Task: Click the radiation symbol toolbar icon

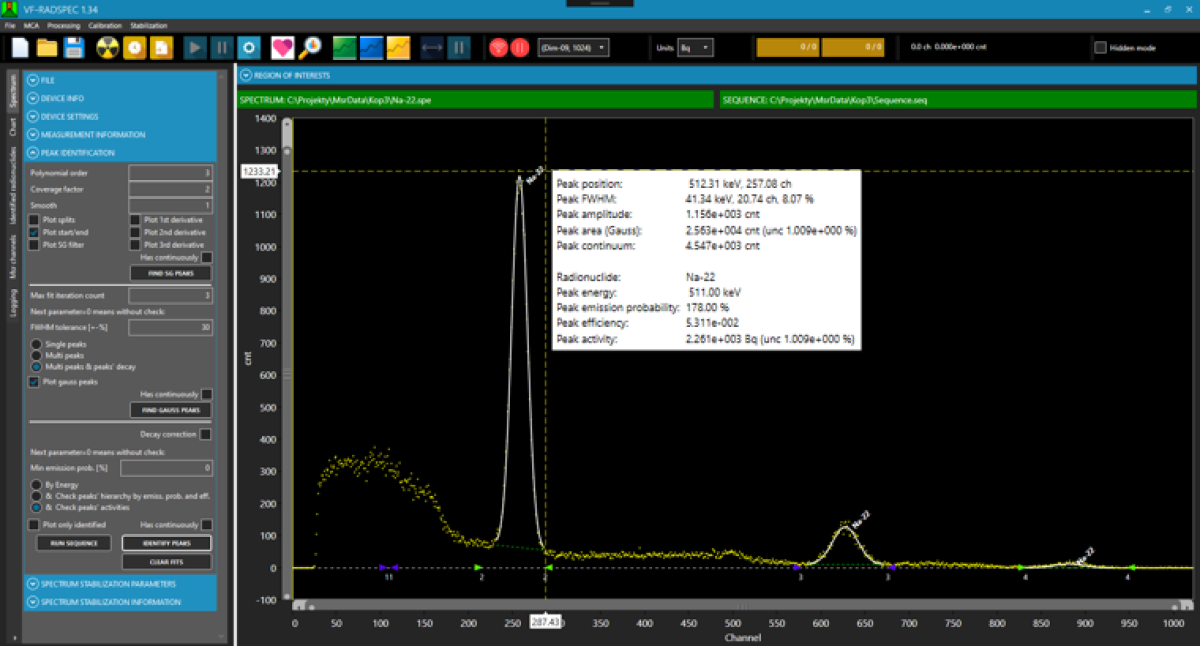Action: tap(107, 47)
